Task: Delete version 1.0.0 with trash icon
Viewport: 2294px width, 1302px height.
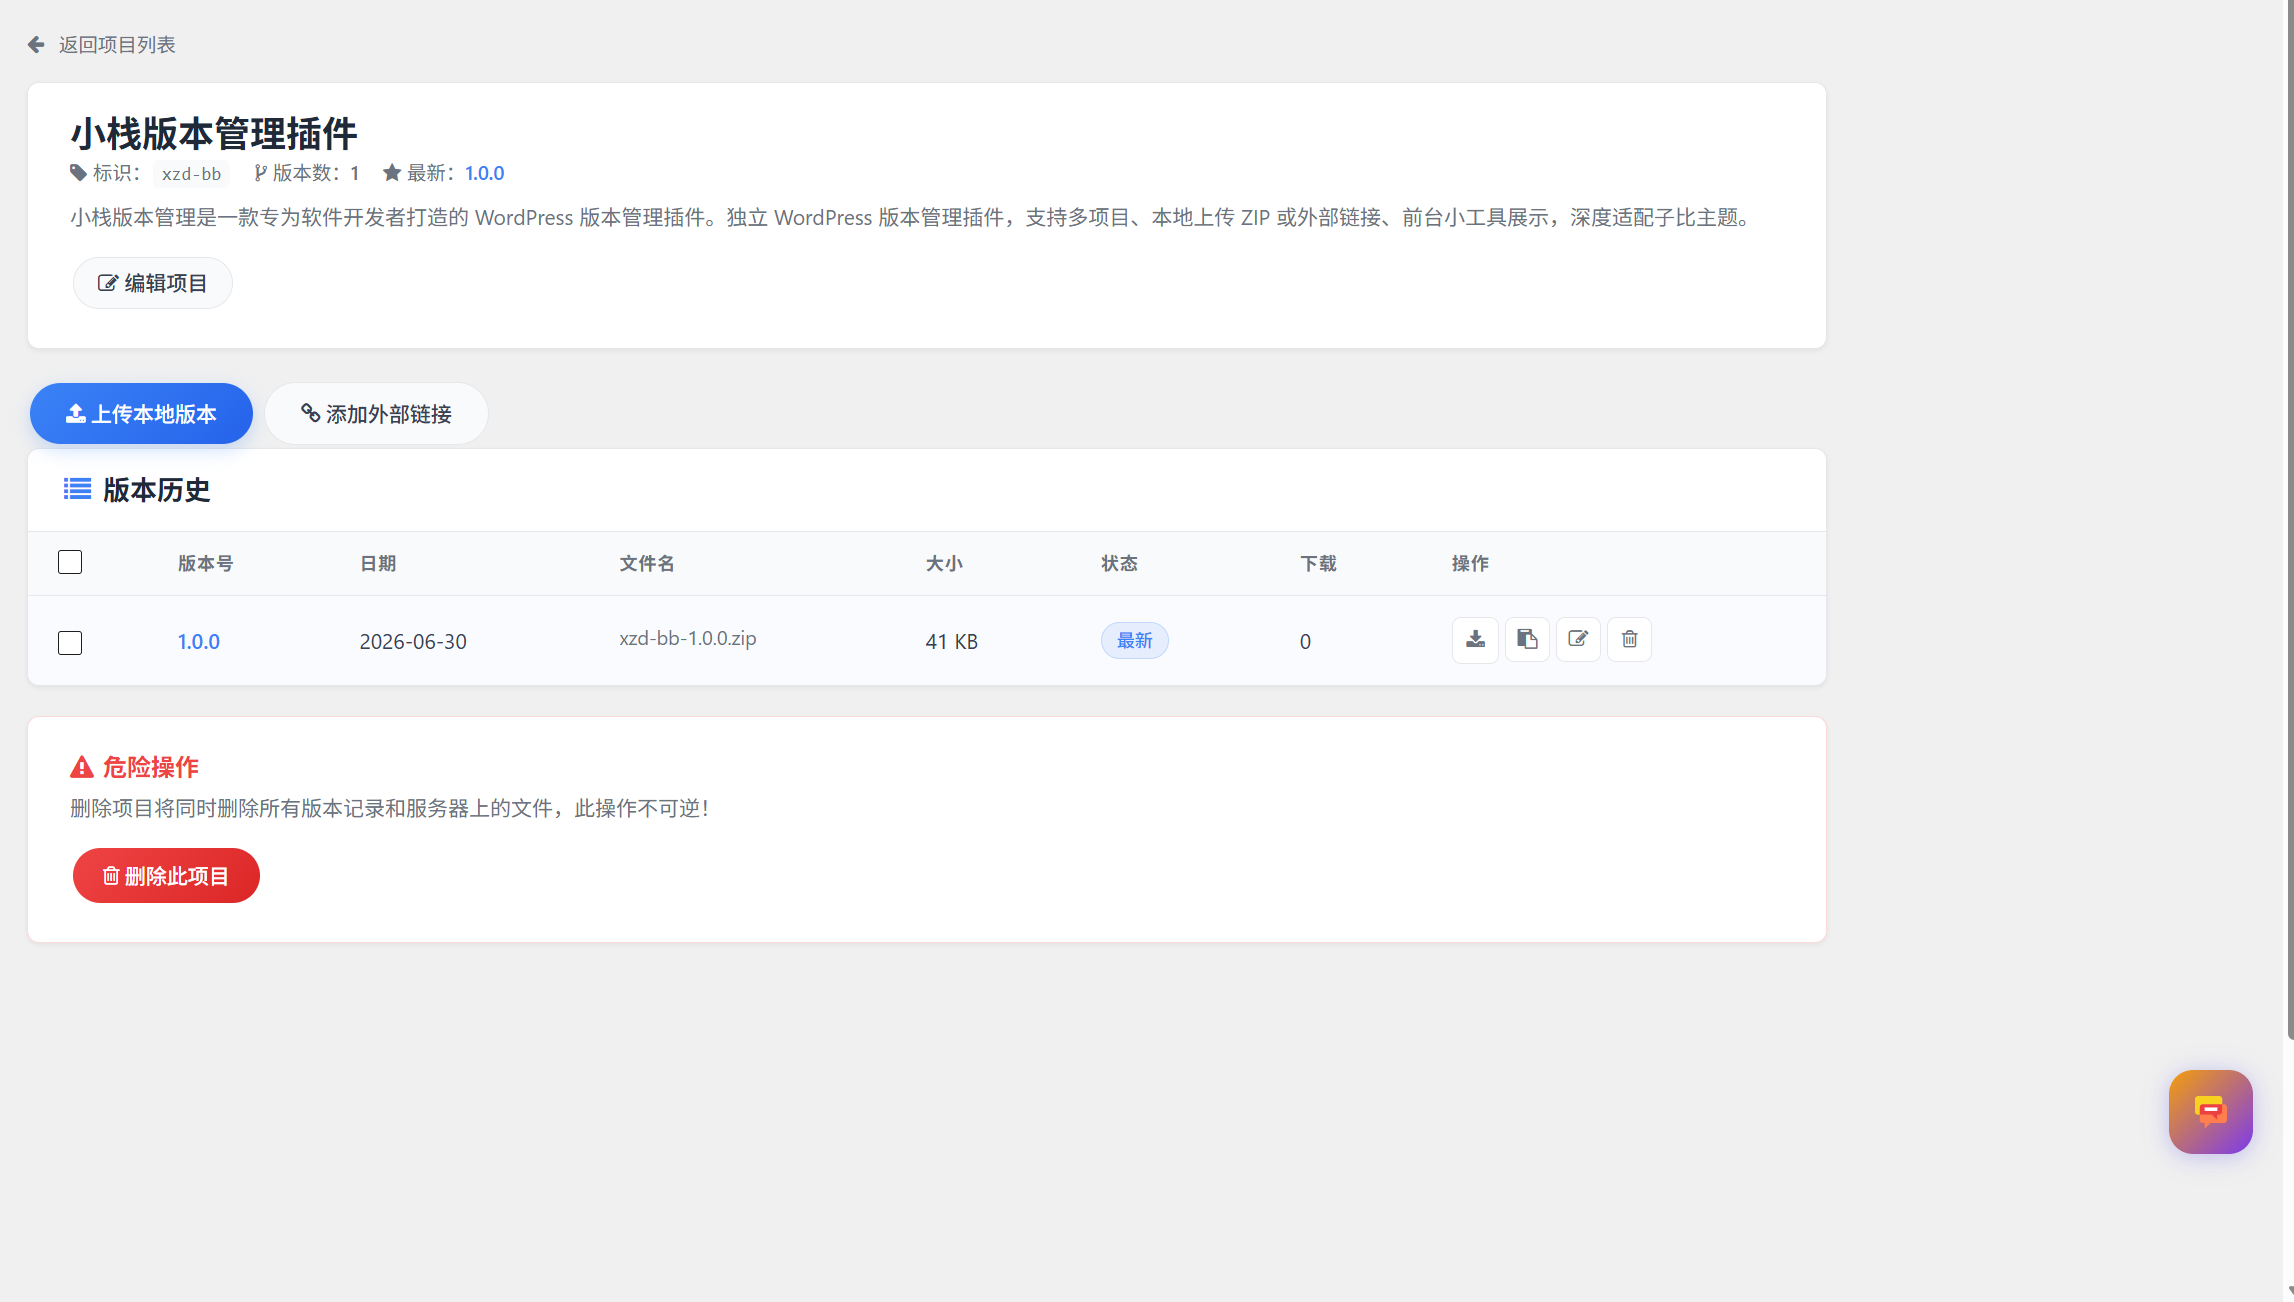Action: 1629,640
